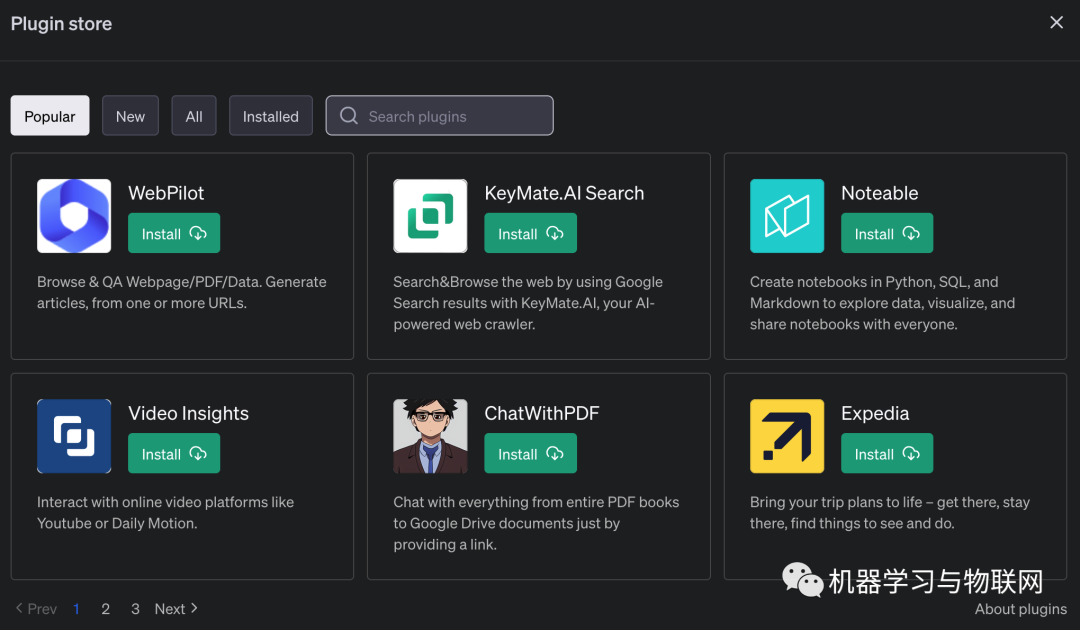Close the Plugin store dialog
The height and width of the screenshot is (630, 1080).
pos(1056,23)
